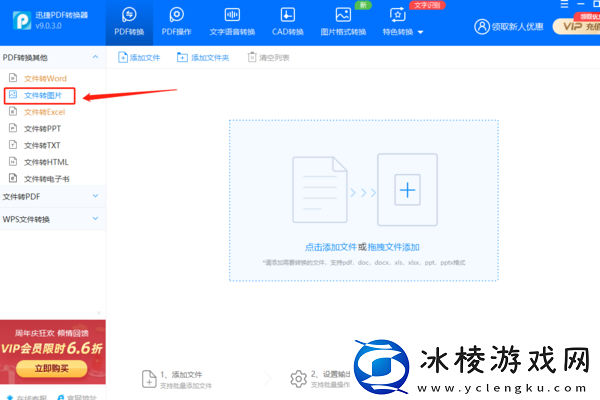Click the 添加文件夹 toolbar button
This screenshot has height=400, width=600.
203,57
